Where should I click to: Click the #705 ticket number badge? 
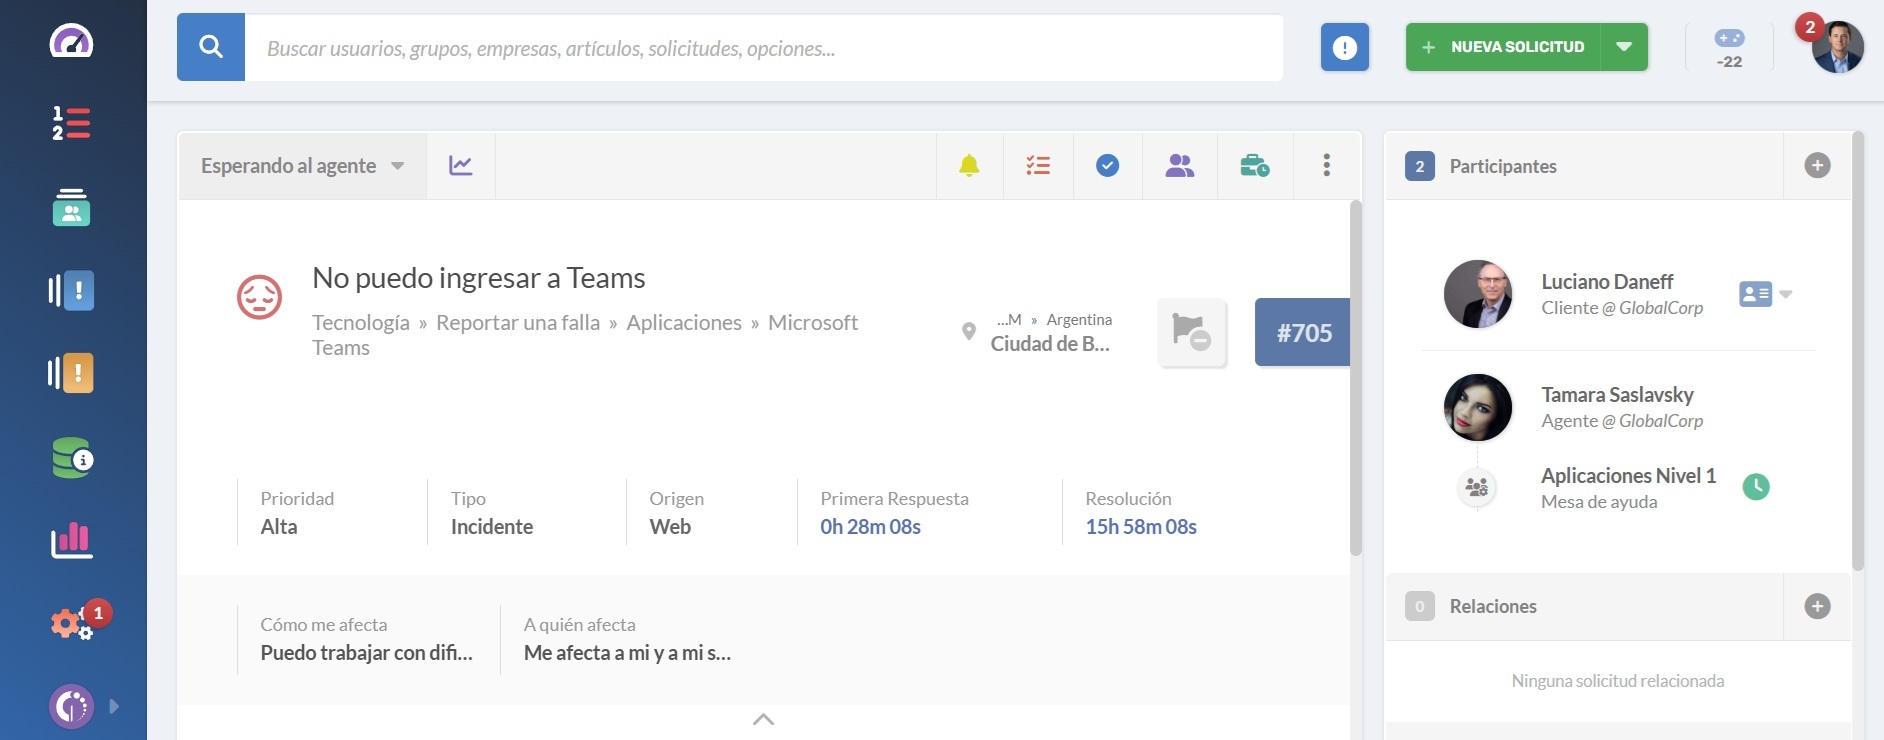pos(1303,333)
